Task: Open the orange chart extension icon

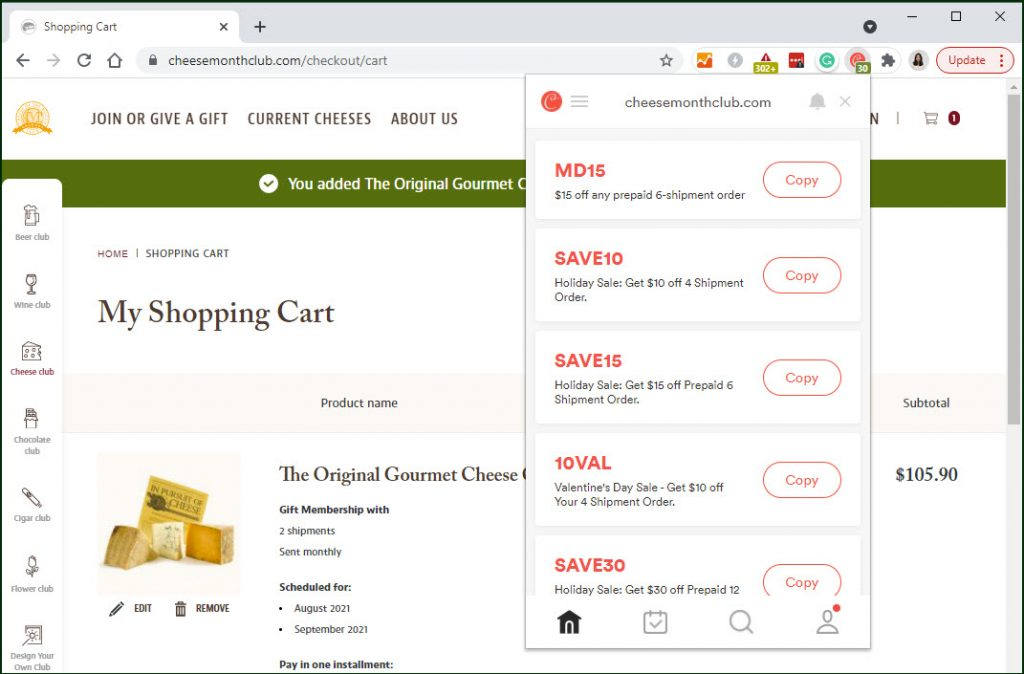Action: coord(704,61)
